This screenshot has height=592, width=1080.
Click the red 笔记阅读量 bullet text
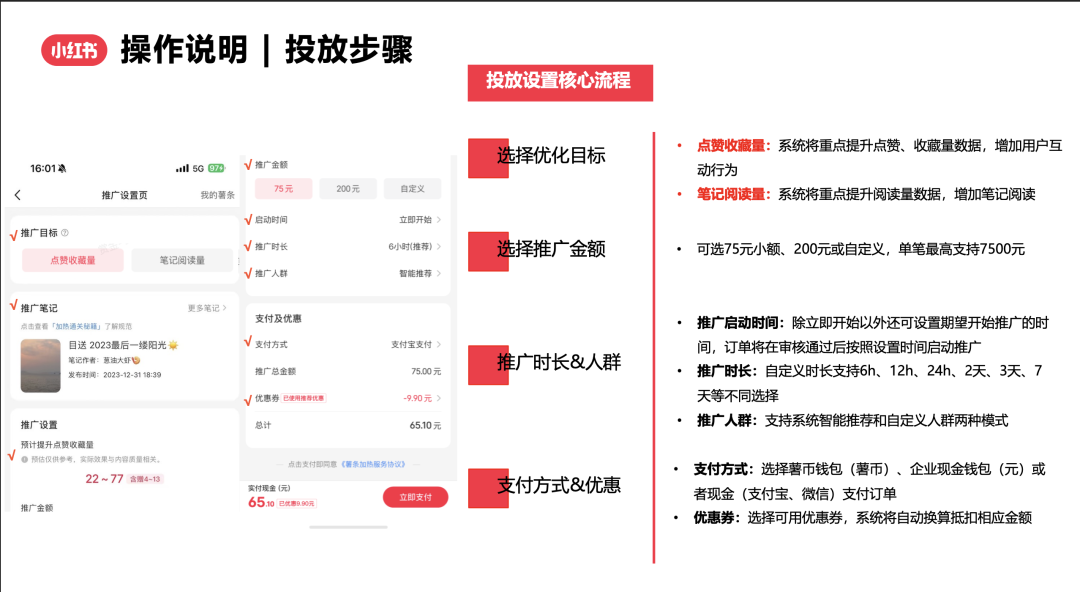[x=734, y=194]
